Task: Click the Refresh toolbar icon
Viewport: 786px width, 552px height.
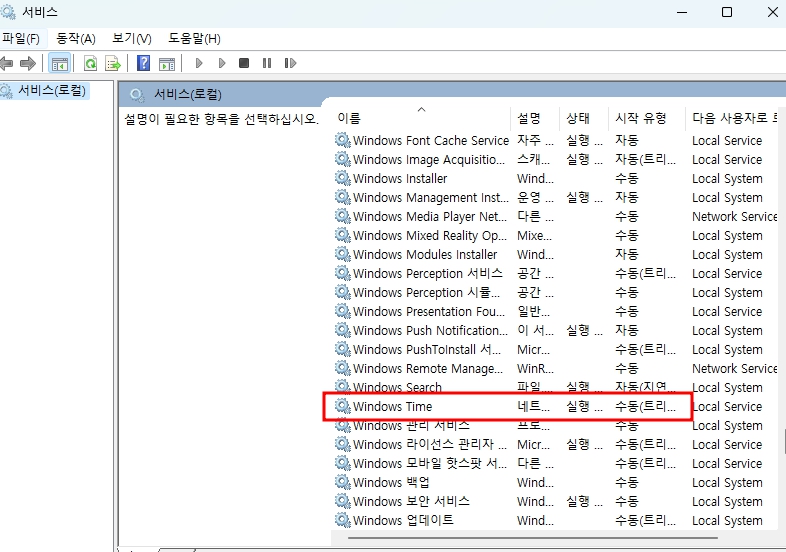Action: coord(90,64)
